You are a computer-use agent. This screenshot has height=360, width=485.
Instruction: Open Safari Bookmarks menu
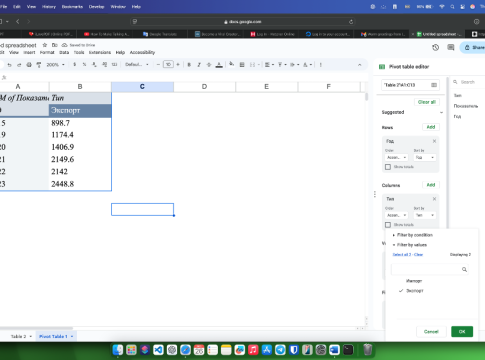pyautogui.click(x=72, y=6)
